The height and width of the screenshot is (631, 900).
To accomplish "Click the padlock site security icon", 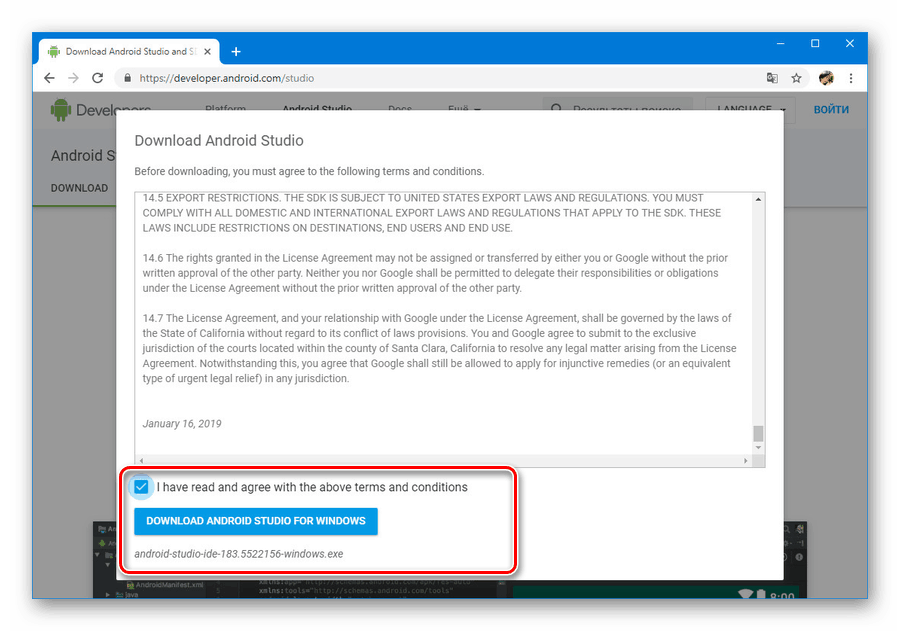I will (127, 78).
